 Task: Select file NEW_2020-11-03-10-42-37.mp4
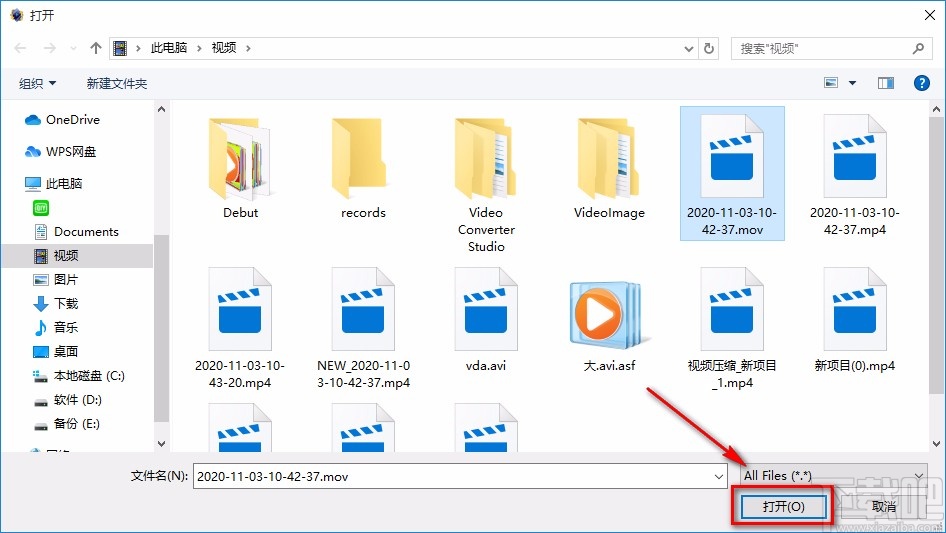pos(363,328)
